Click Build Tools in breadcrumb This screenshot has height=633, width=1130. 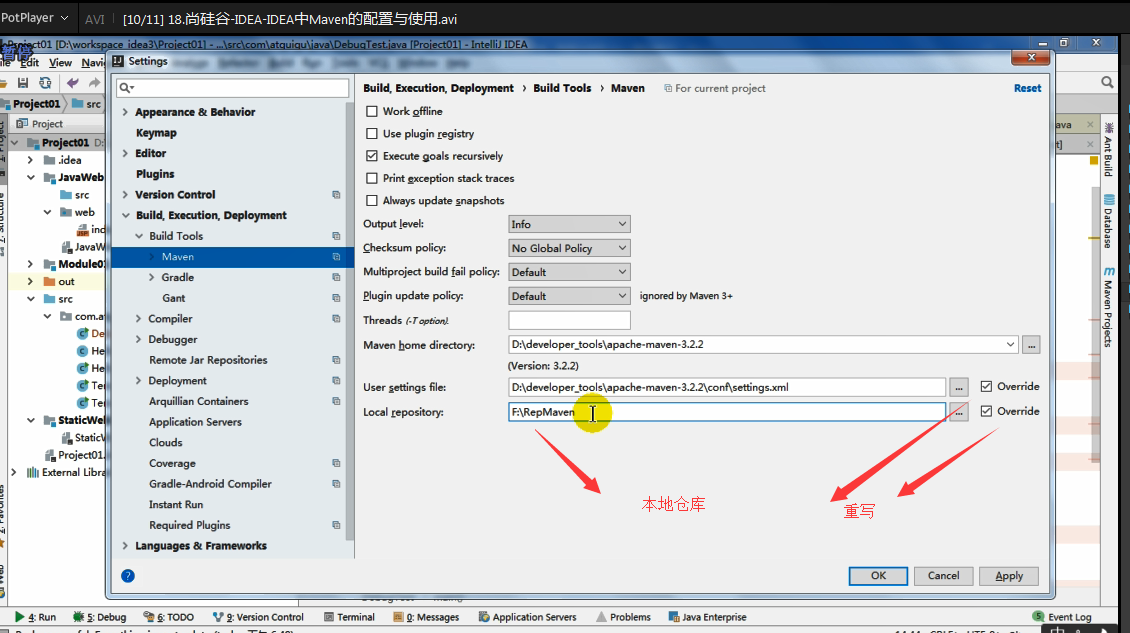(x=562, y=88)
